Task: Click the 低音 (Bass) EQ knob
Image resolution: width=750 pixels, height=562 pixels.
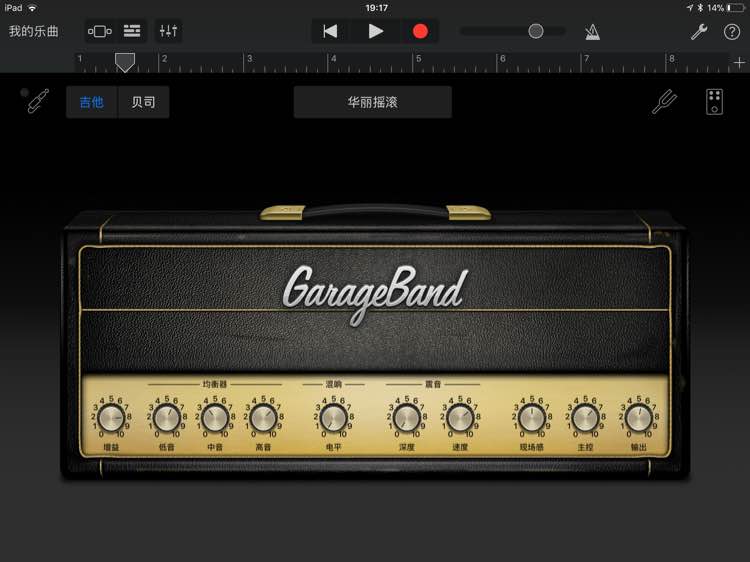Action: [167, 418]
